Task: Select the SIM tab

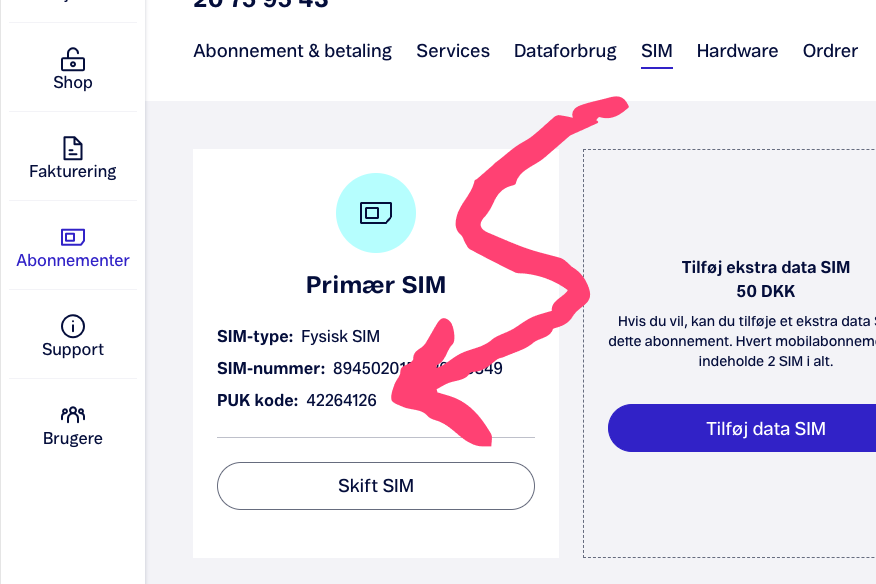Action: click(656, 51)
